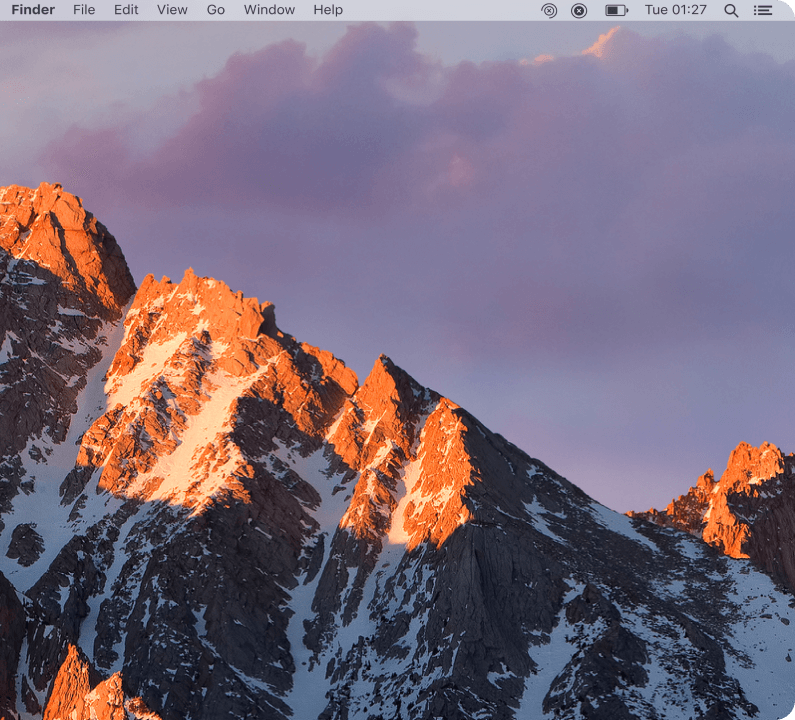Open the Window menu

(x=269, y=10)
